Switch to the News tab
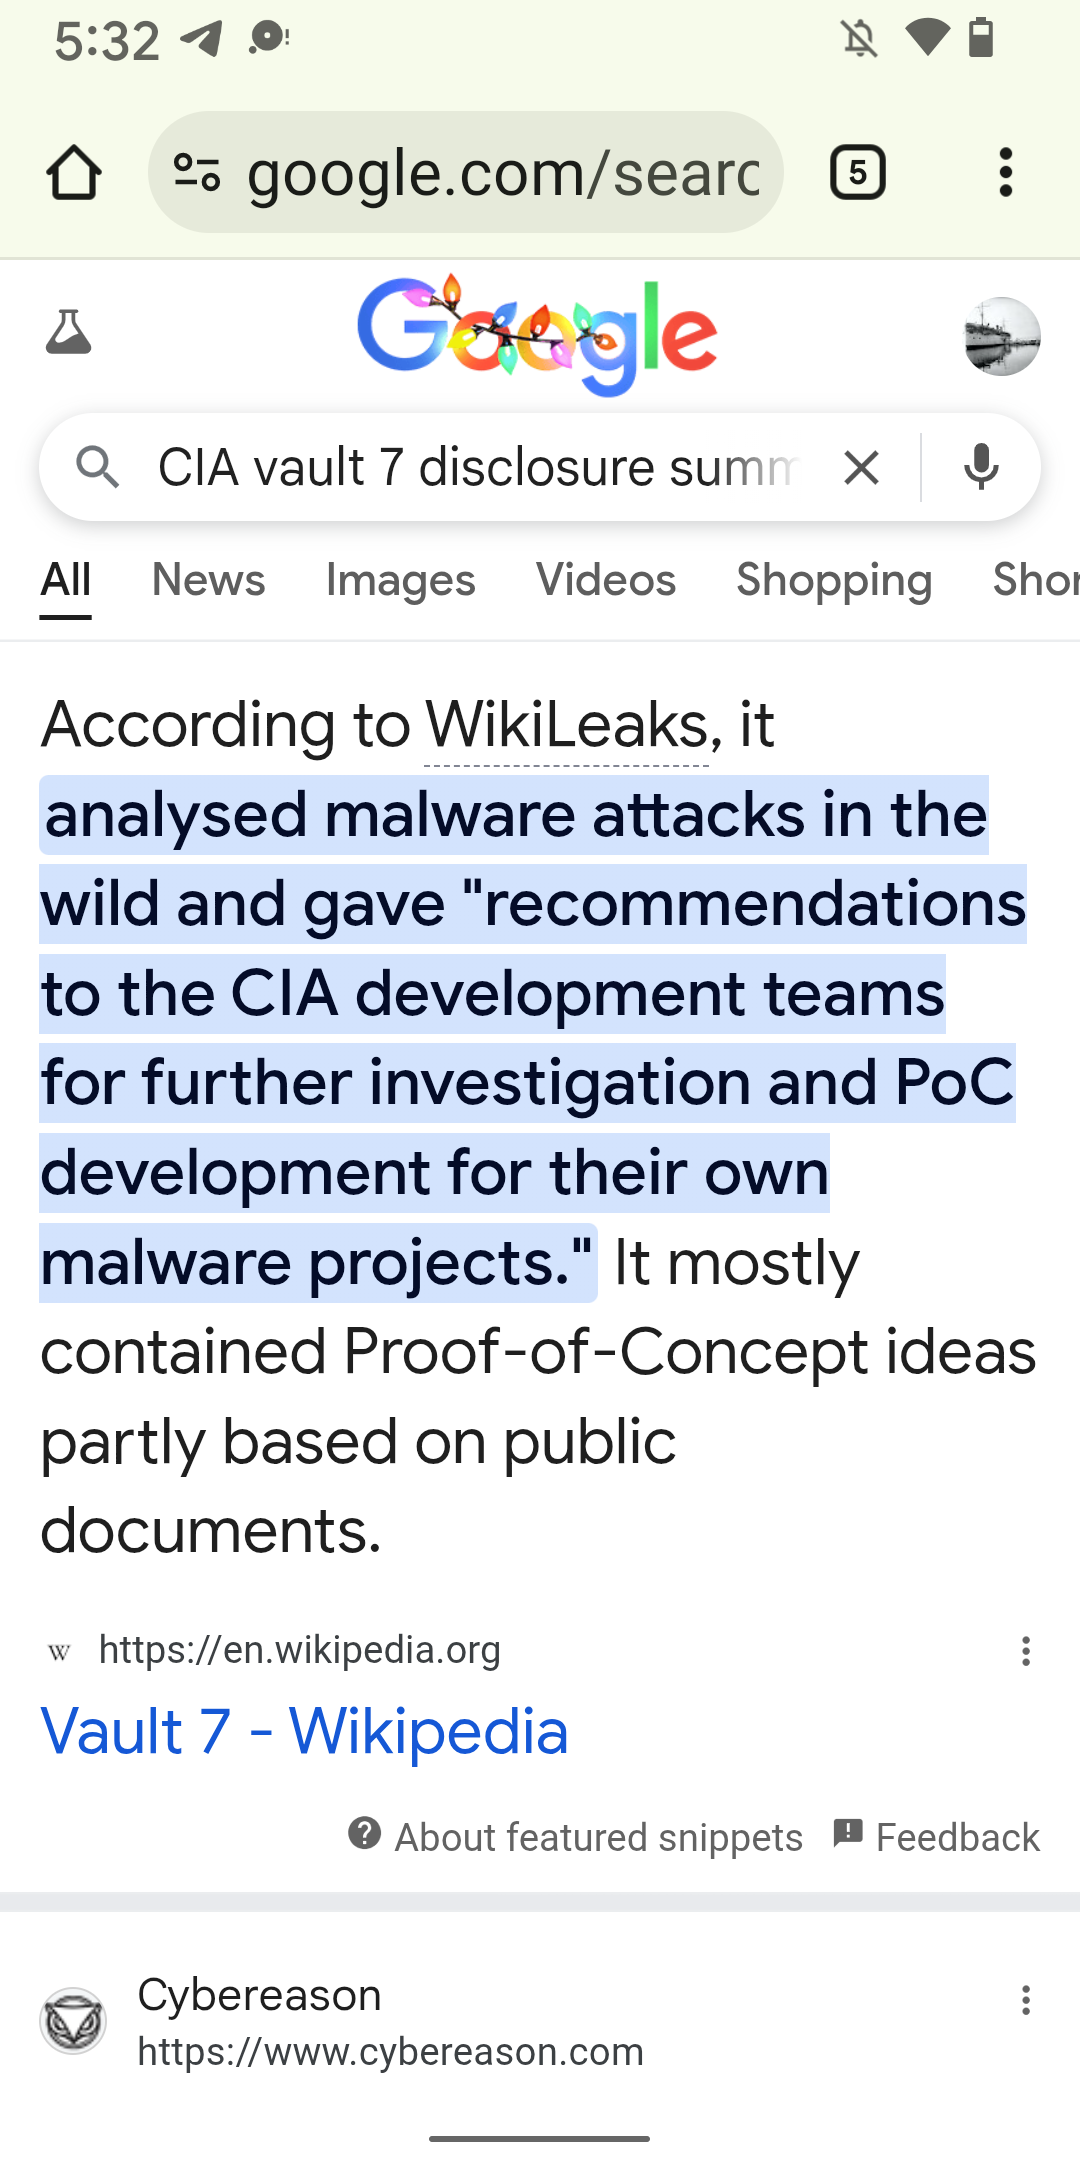This screenshot has height=2160, width=1080. 208,580
